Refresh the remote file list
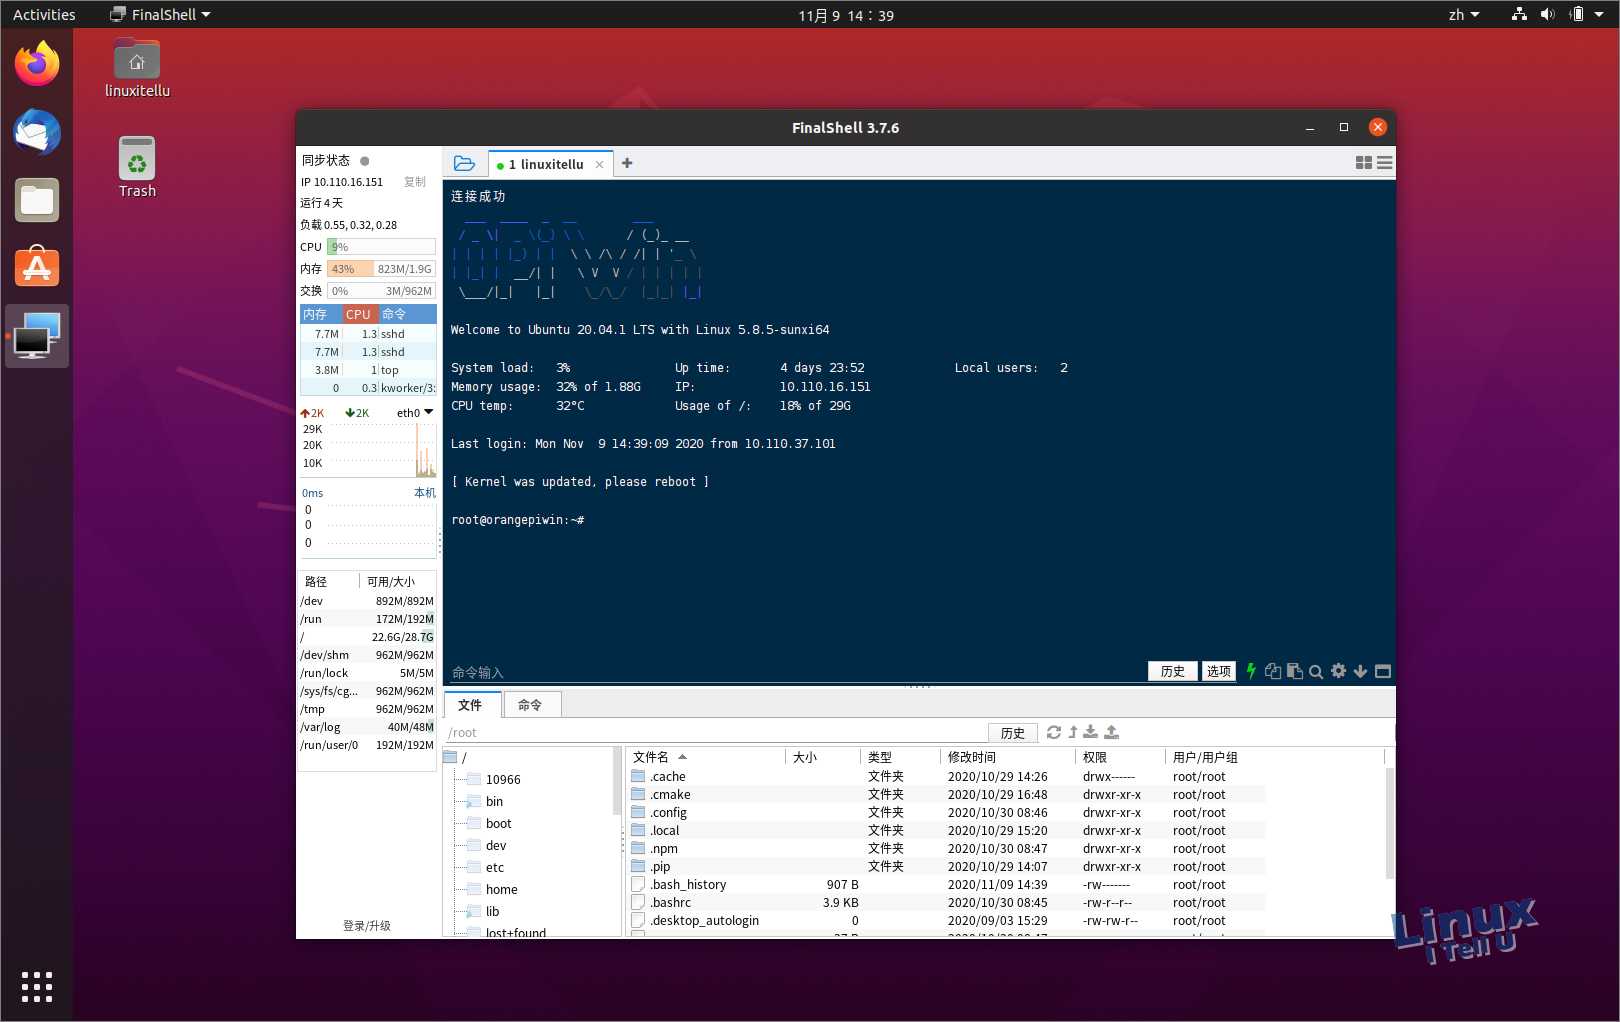Image resolution: width=1620 pixels, height=1022 pixels. (1053, 732)
